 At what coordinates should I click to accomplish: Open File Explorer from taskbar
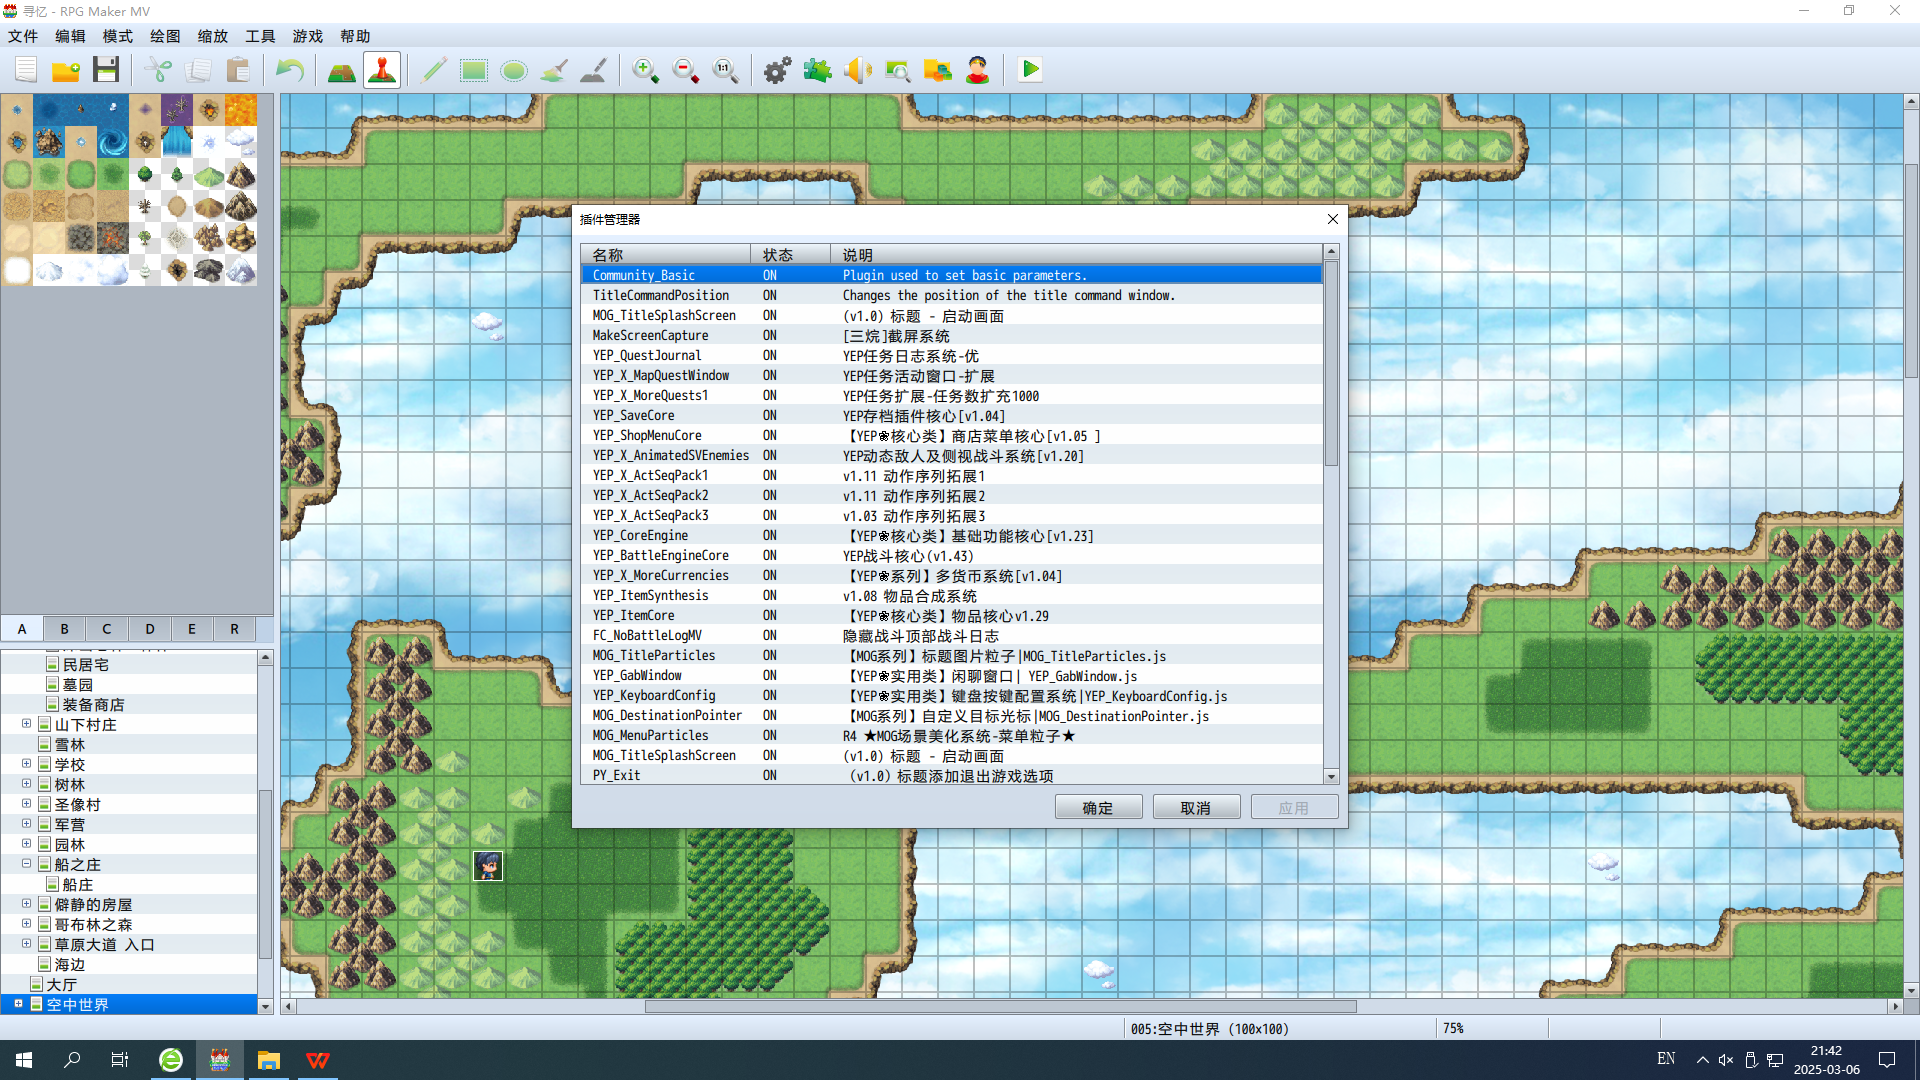click(x=269, y=1060)
